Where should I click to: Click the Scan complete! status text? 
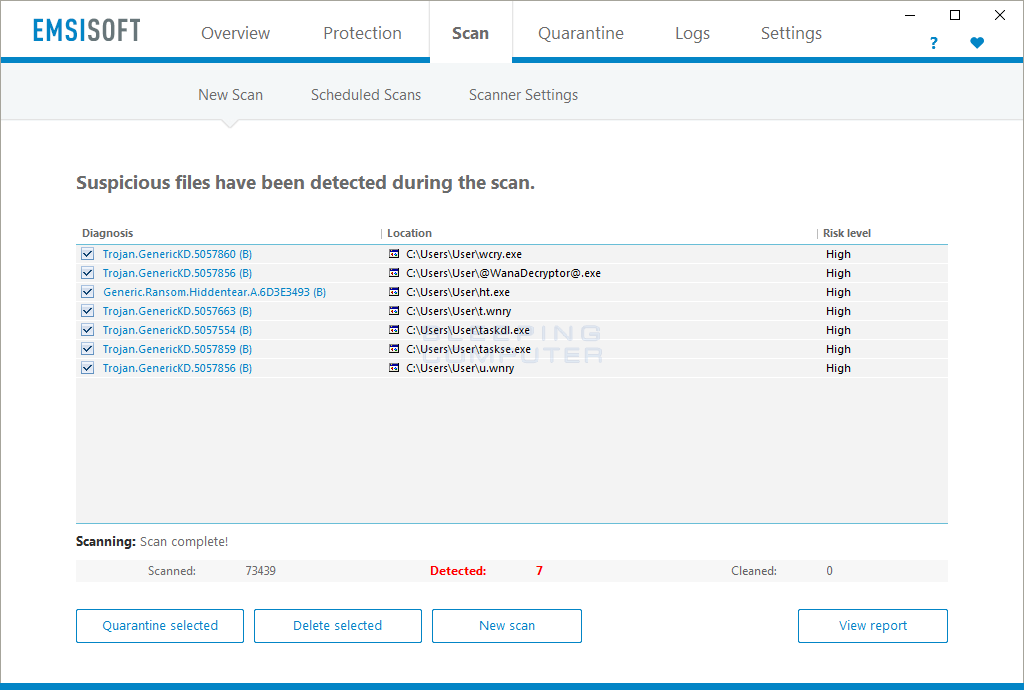tap(184, 541)
